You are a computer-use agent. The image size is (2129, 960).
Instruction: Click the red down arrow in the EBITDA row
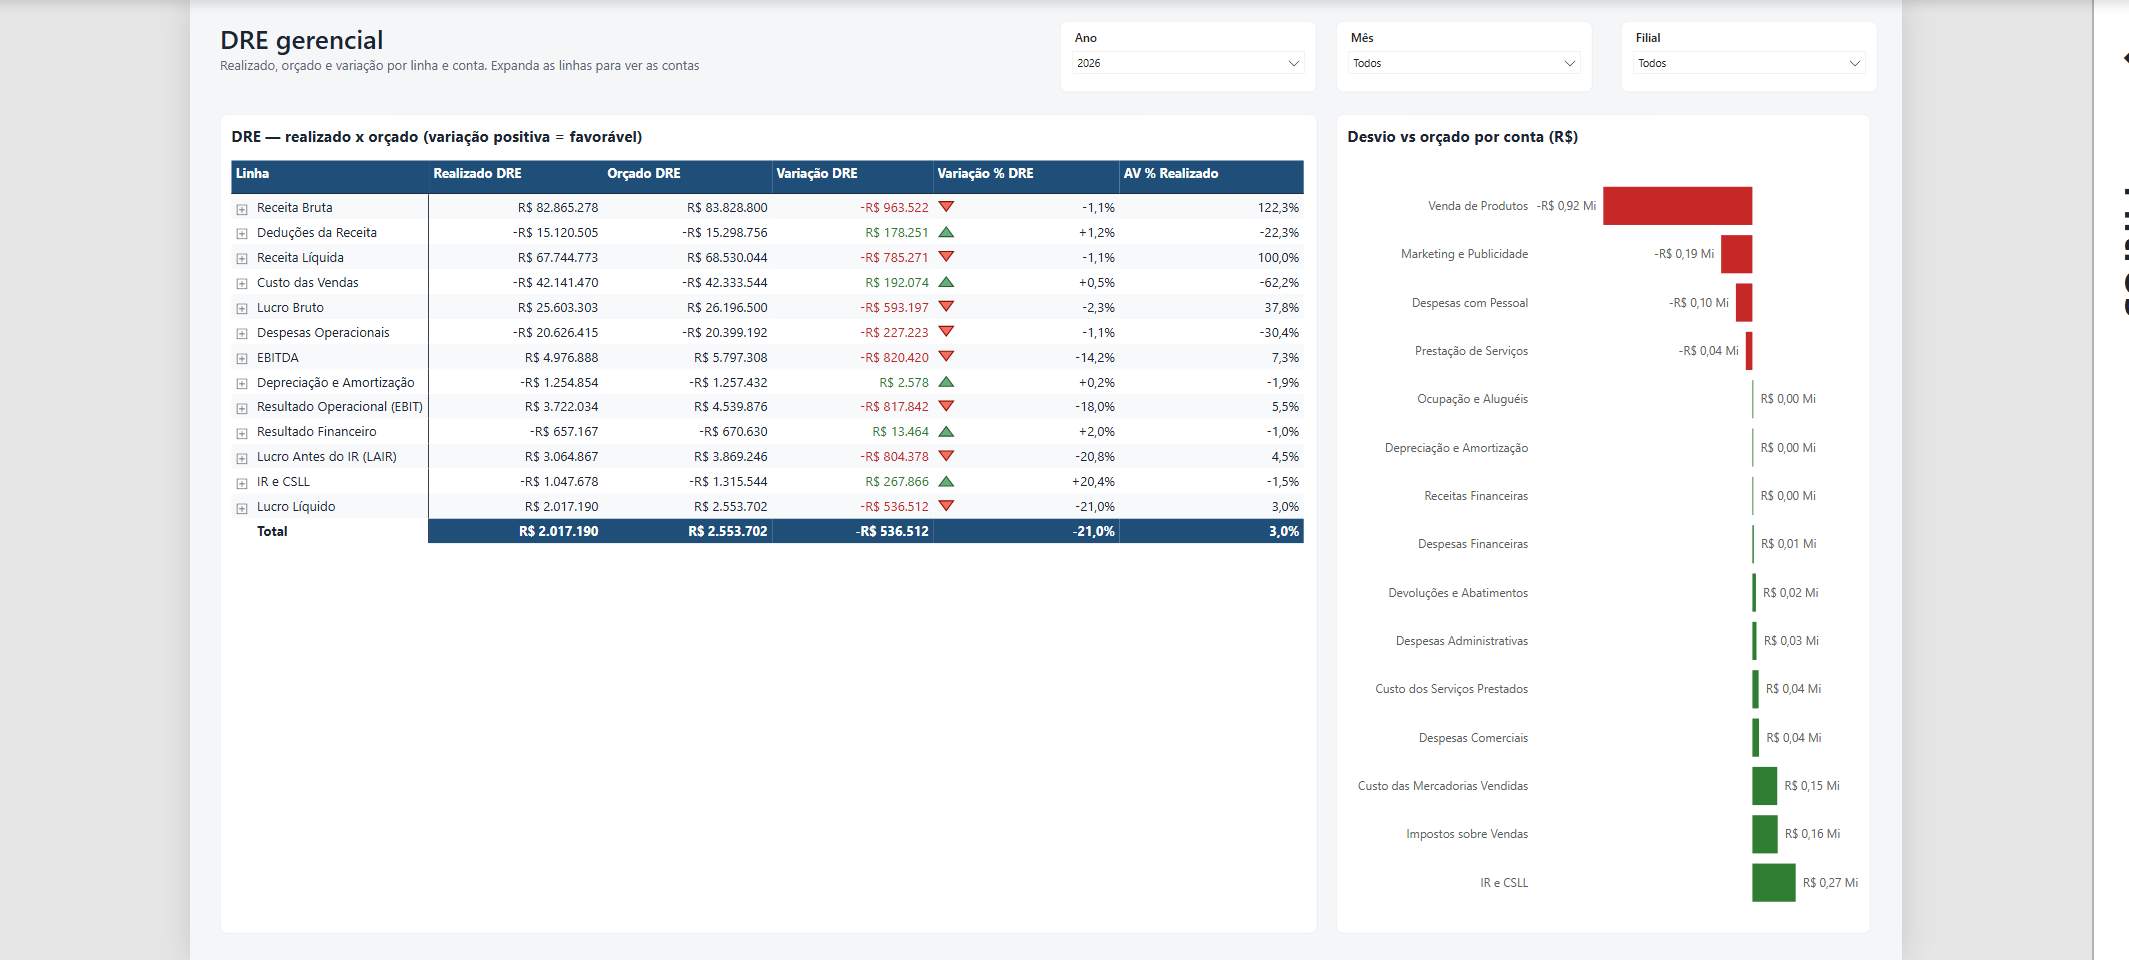pos(946,357)
